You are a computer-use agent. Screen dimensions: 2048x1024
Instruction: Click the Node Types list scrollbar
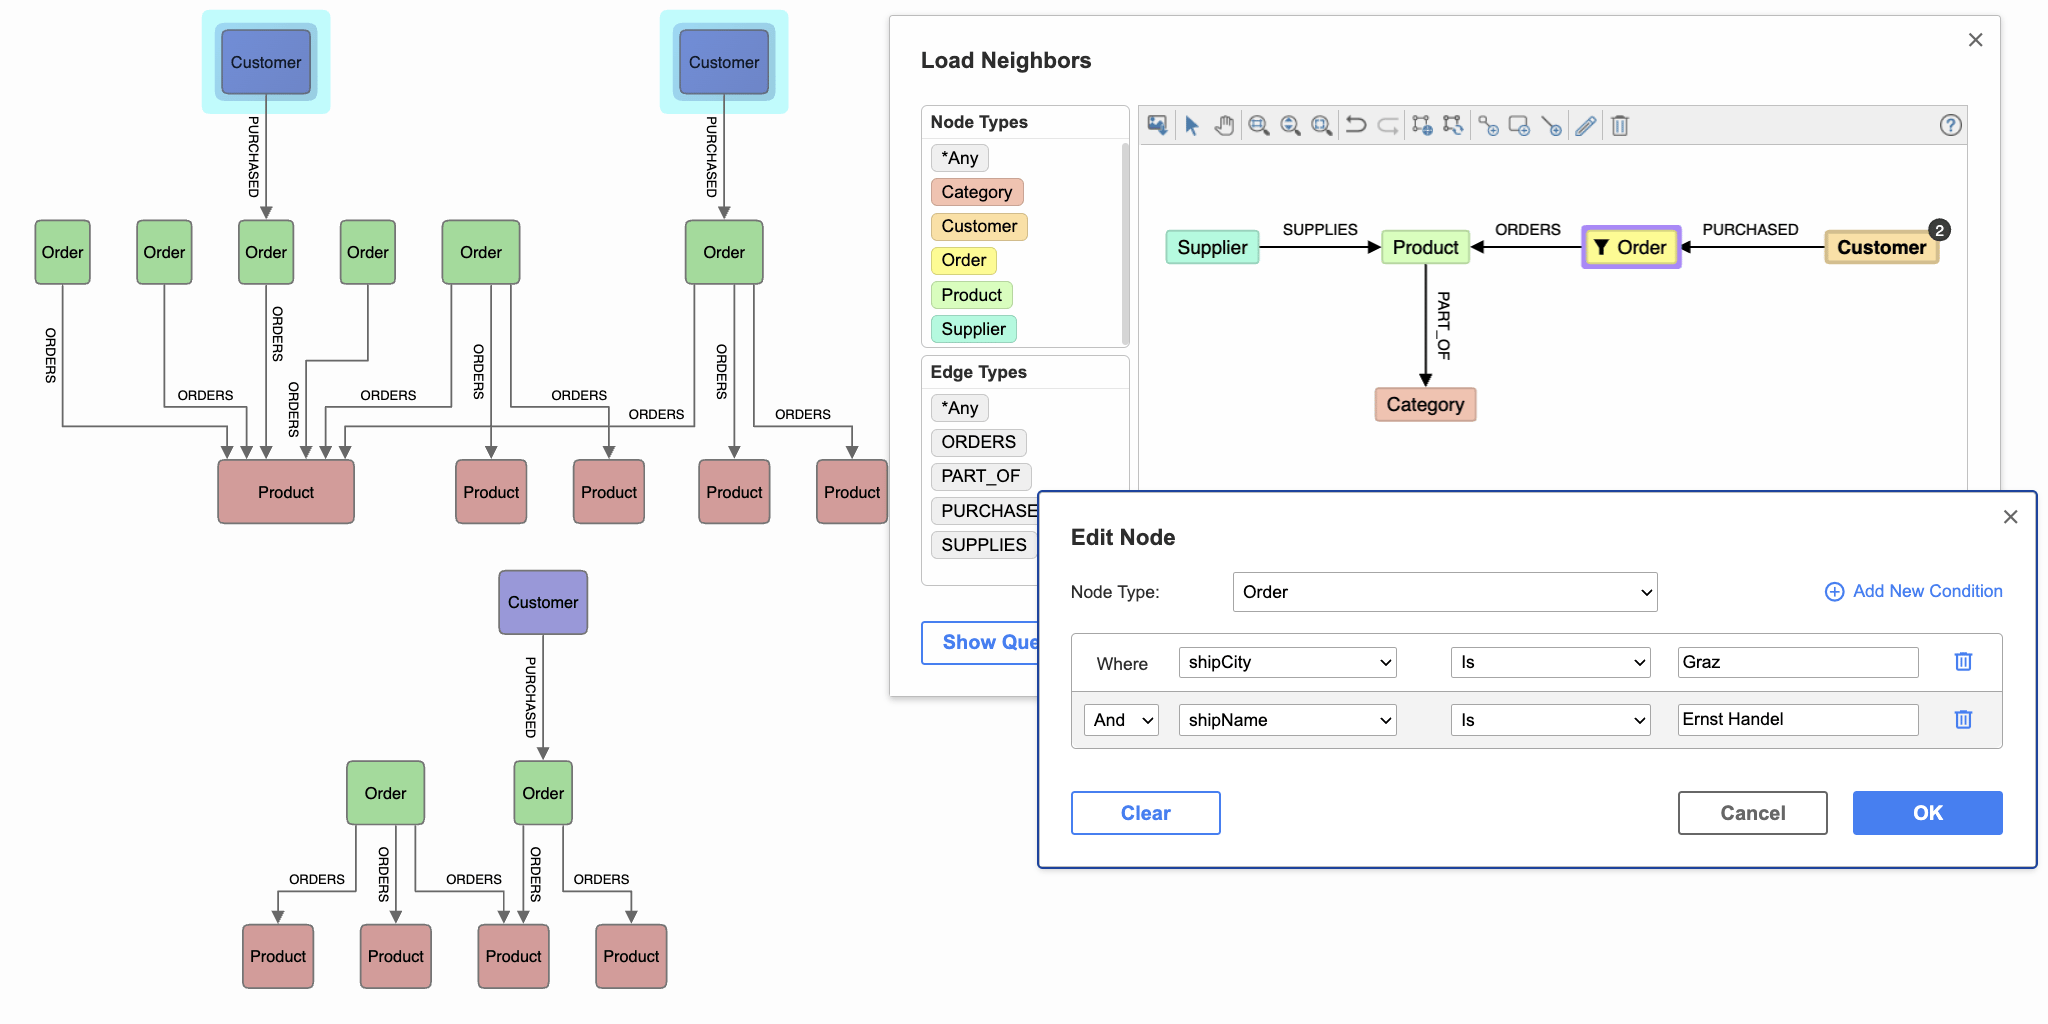pos(1125,243)
